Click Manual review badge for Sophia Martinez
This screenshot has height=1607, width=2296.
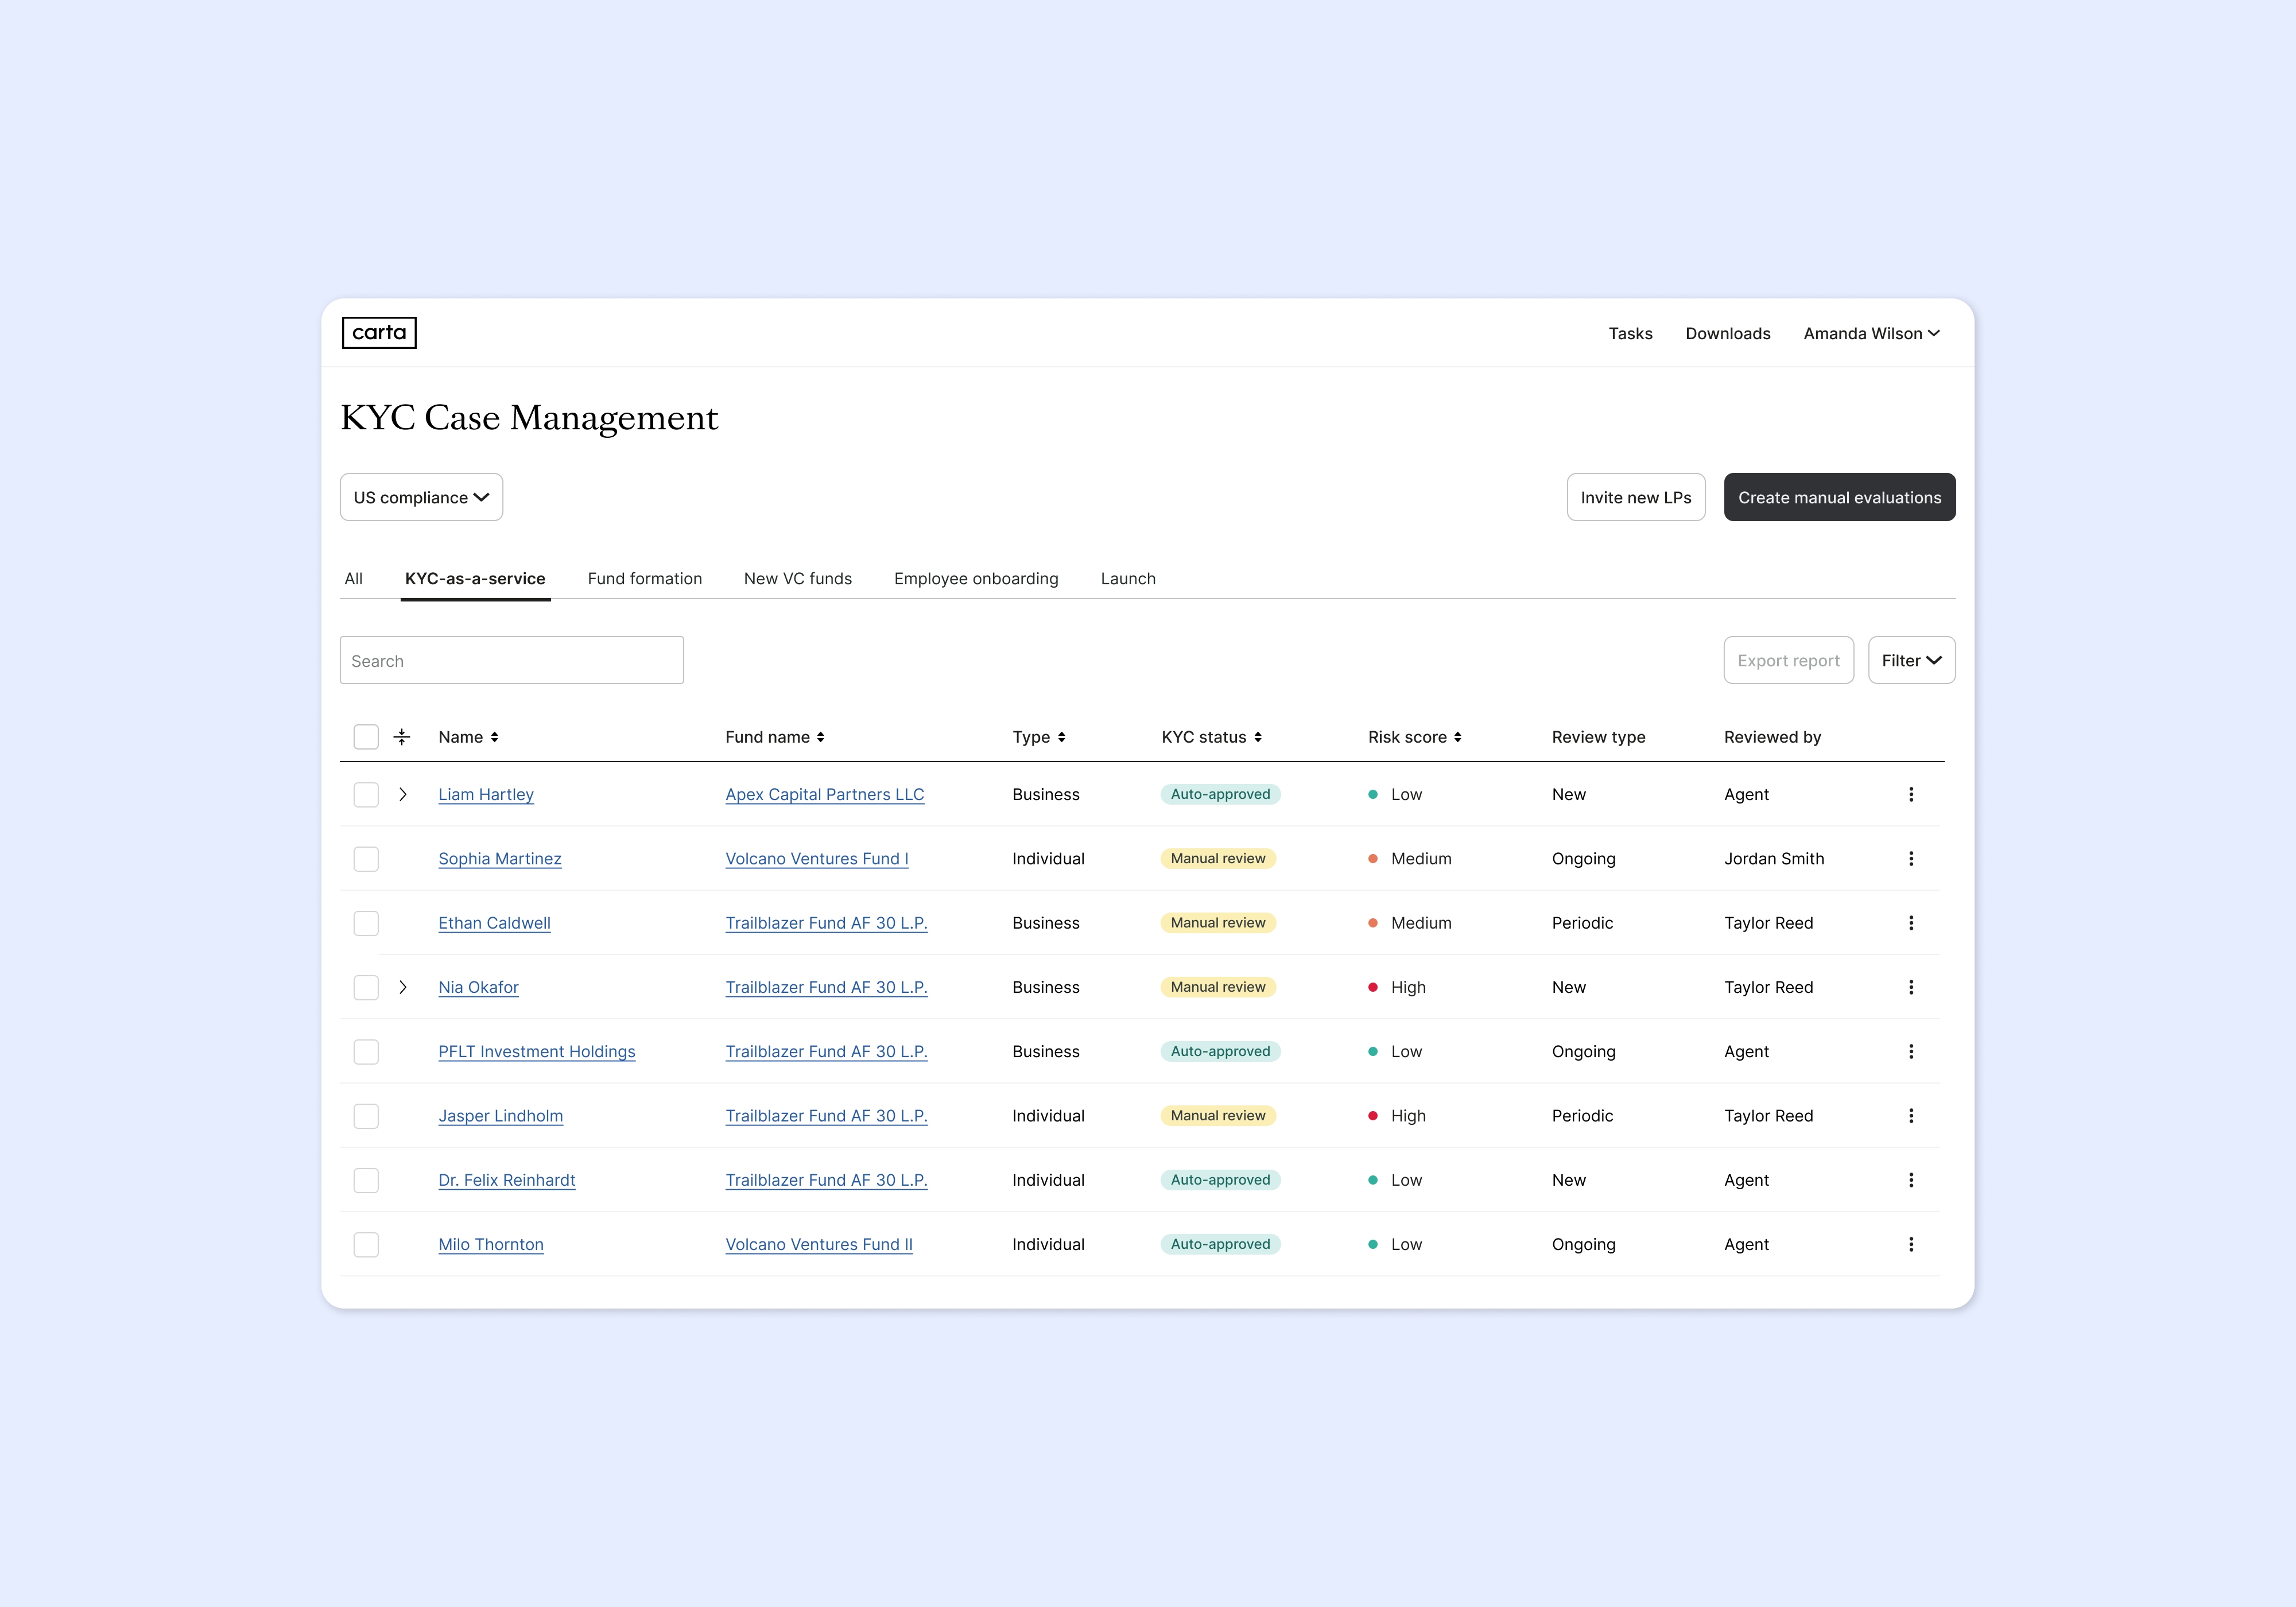1218,858
